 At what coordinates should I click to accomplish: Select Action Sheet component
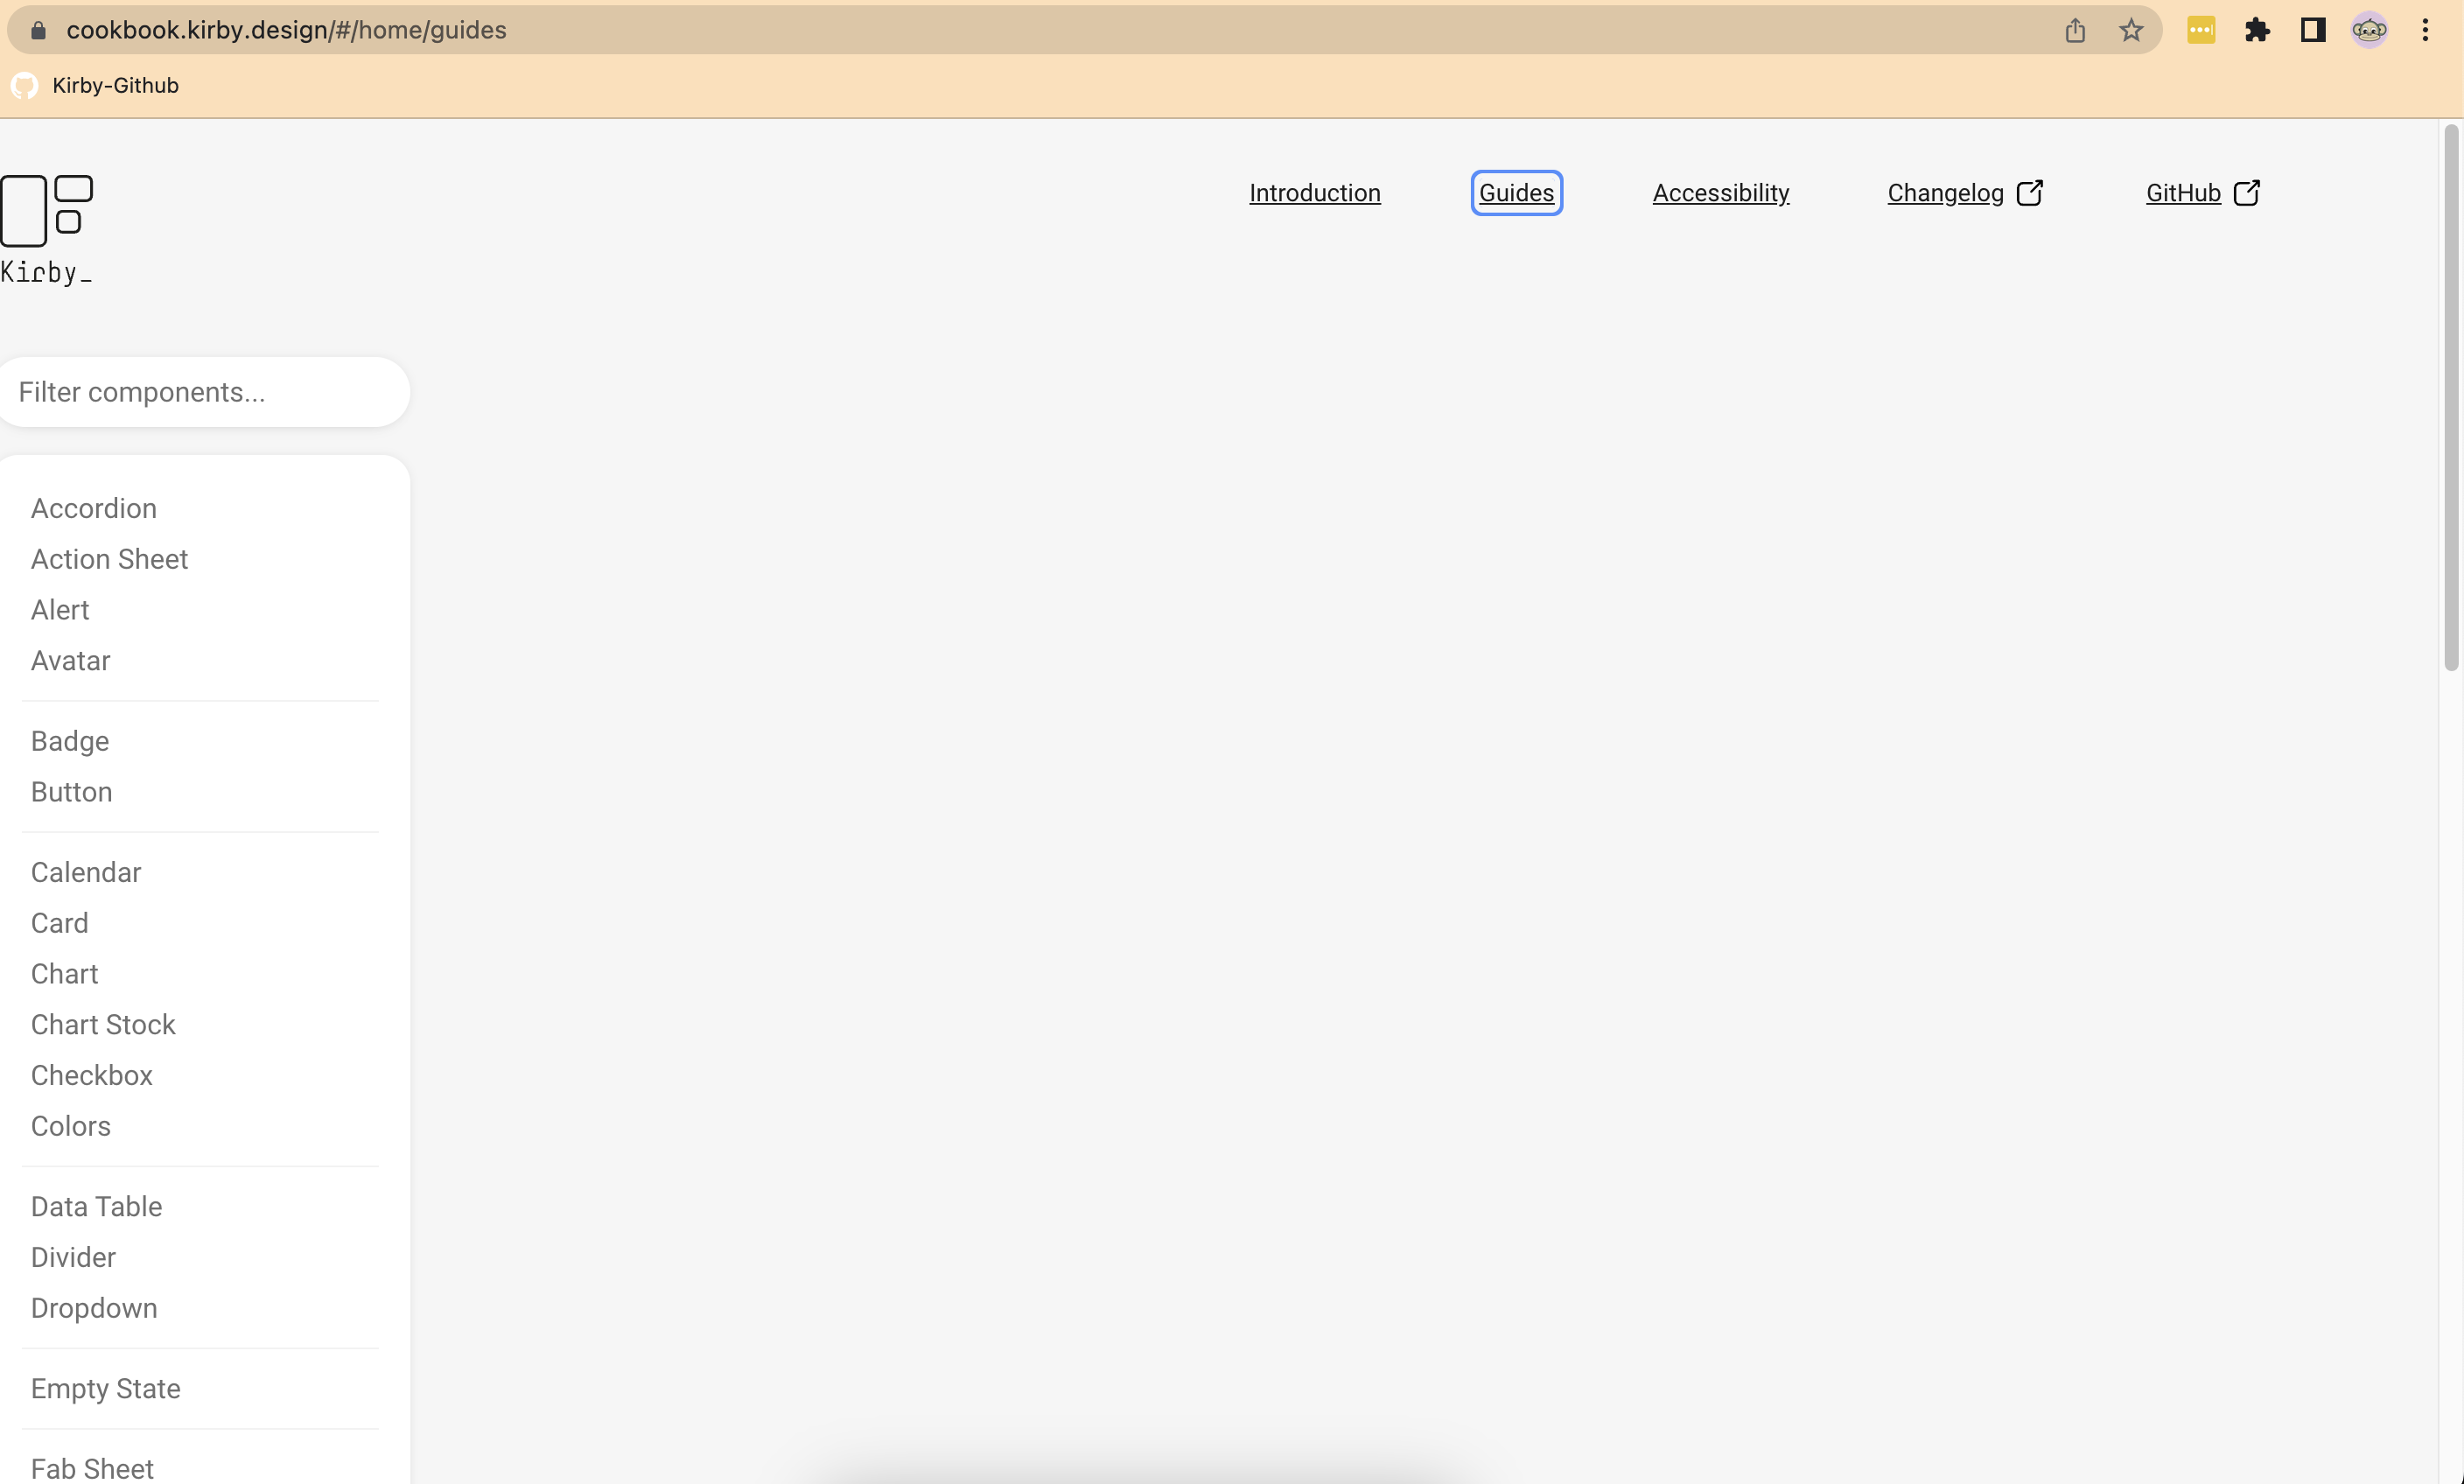[x=109, y=558]
